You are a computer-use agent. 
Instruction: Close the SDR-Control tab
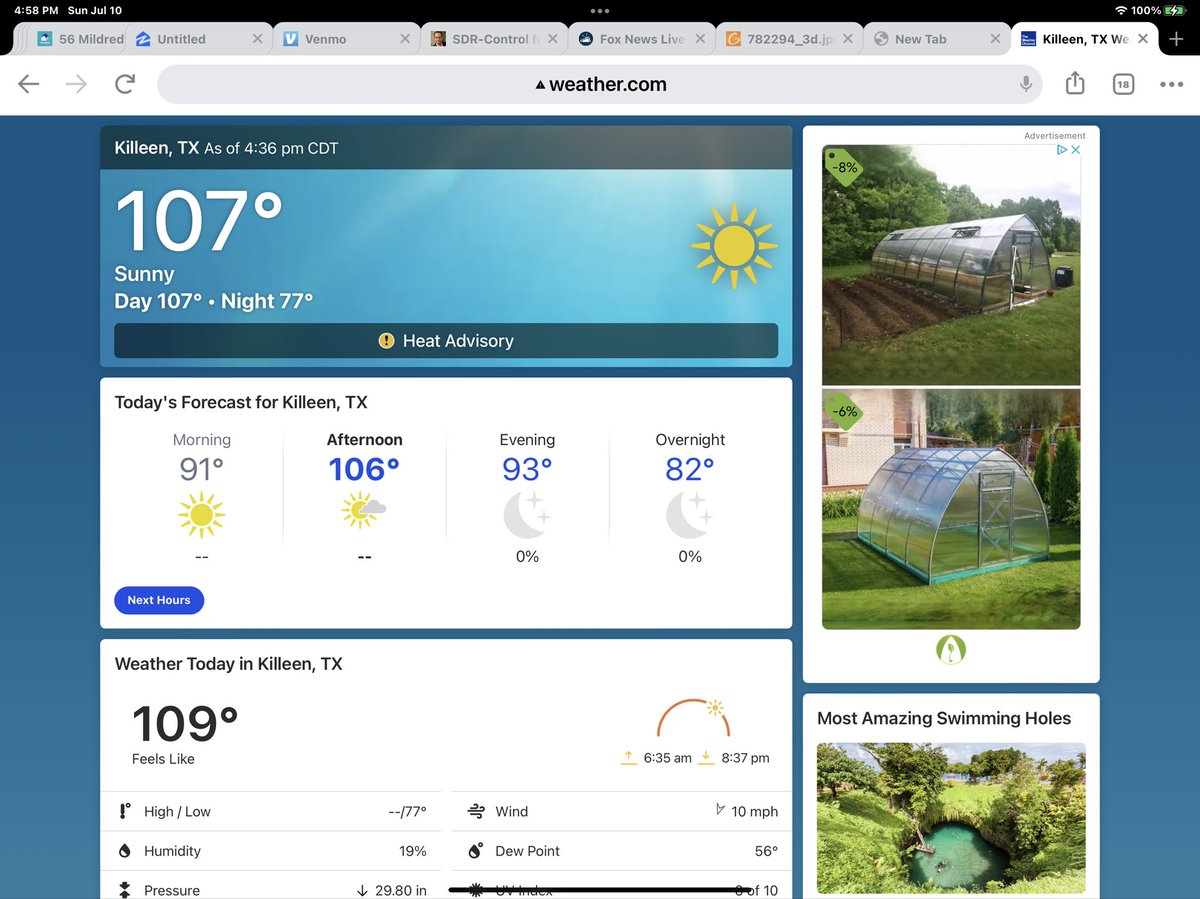pyautogui.click(x=553, y=39)
